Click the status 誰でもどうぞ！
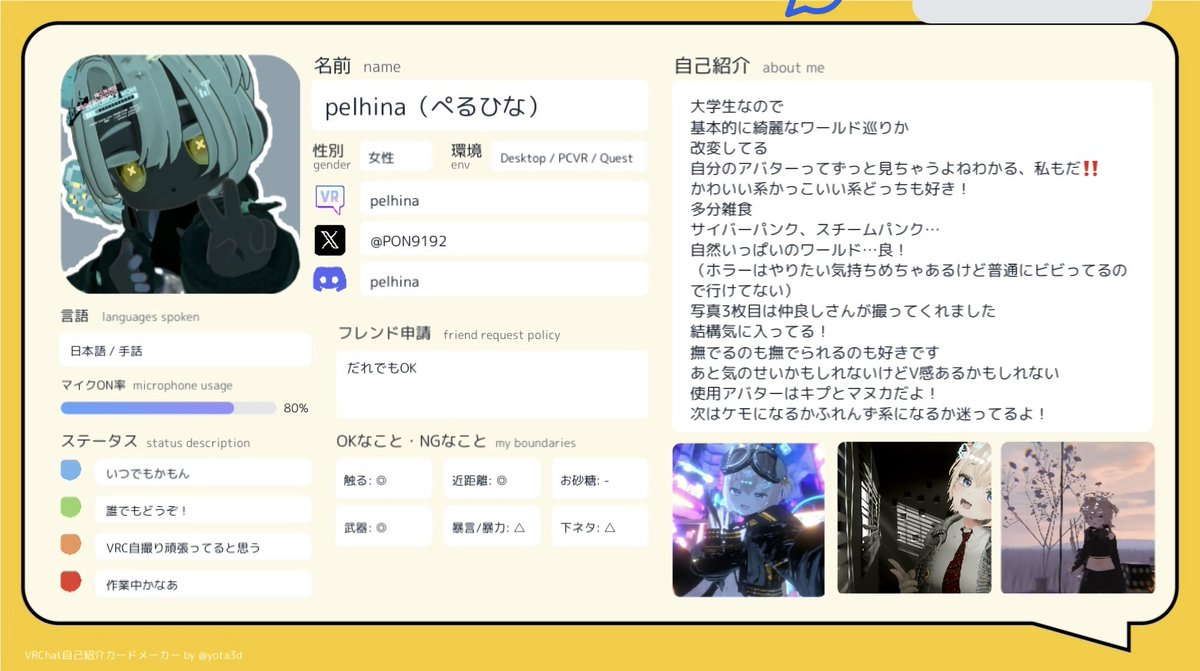The width and height of the screenshot is (1200, 671). pyautogui.click(x=203, y=510)
